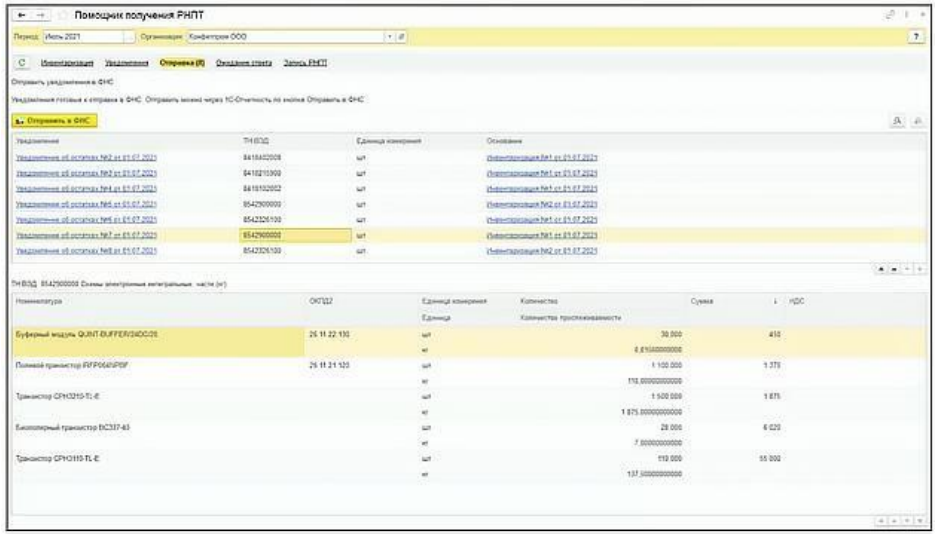This screenshot has height=534, width=937.
Task: Click the Сумма column header
Action: pyautogui.click(x=702, y=302)
